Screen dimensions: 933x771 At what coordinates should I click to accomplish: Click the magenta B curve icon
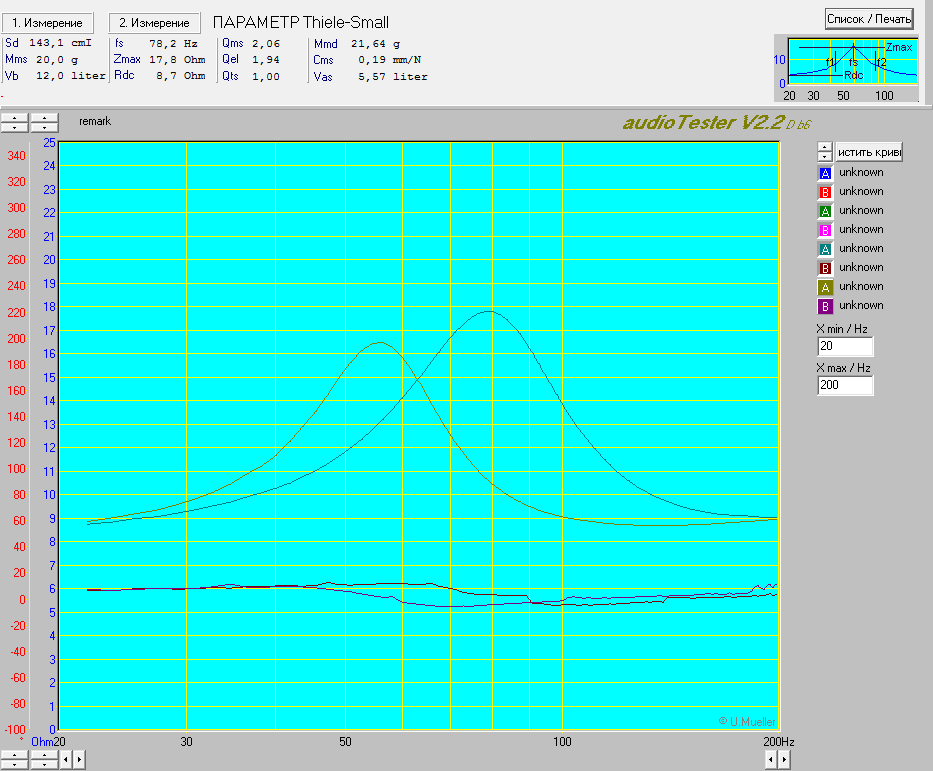pos(825,230)
